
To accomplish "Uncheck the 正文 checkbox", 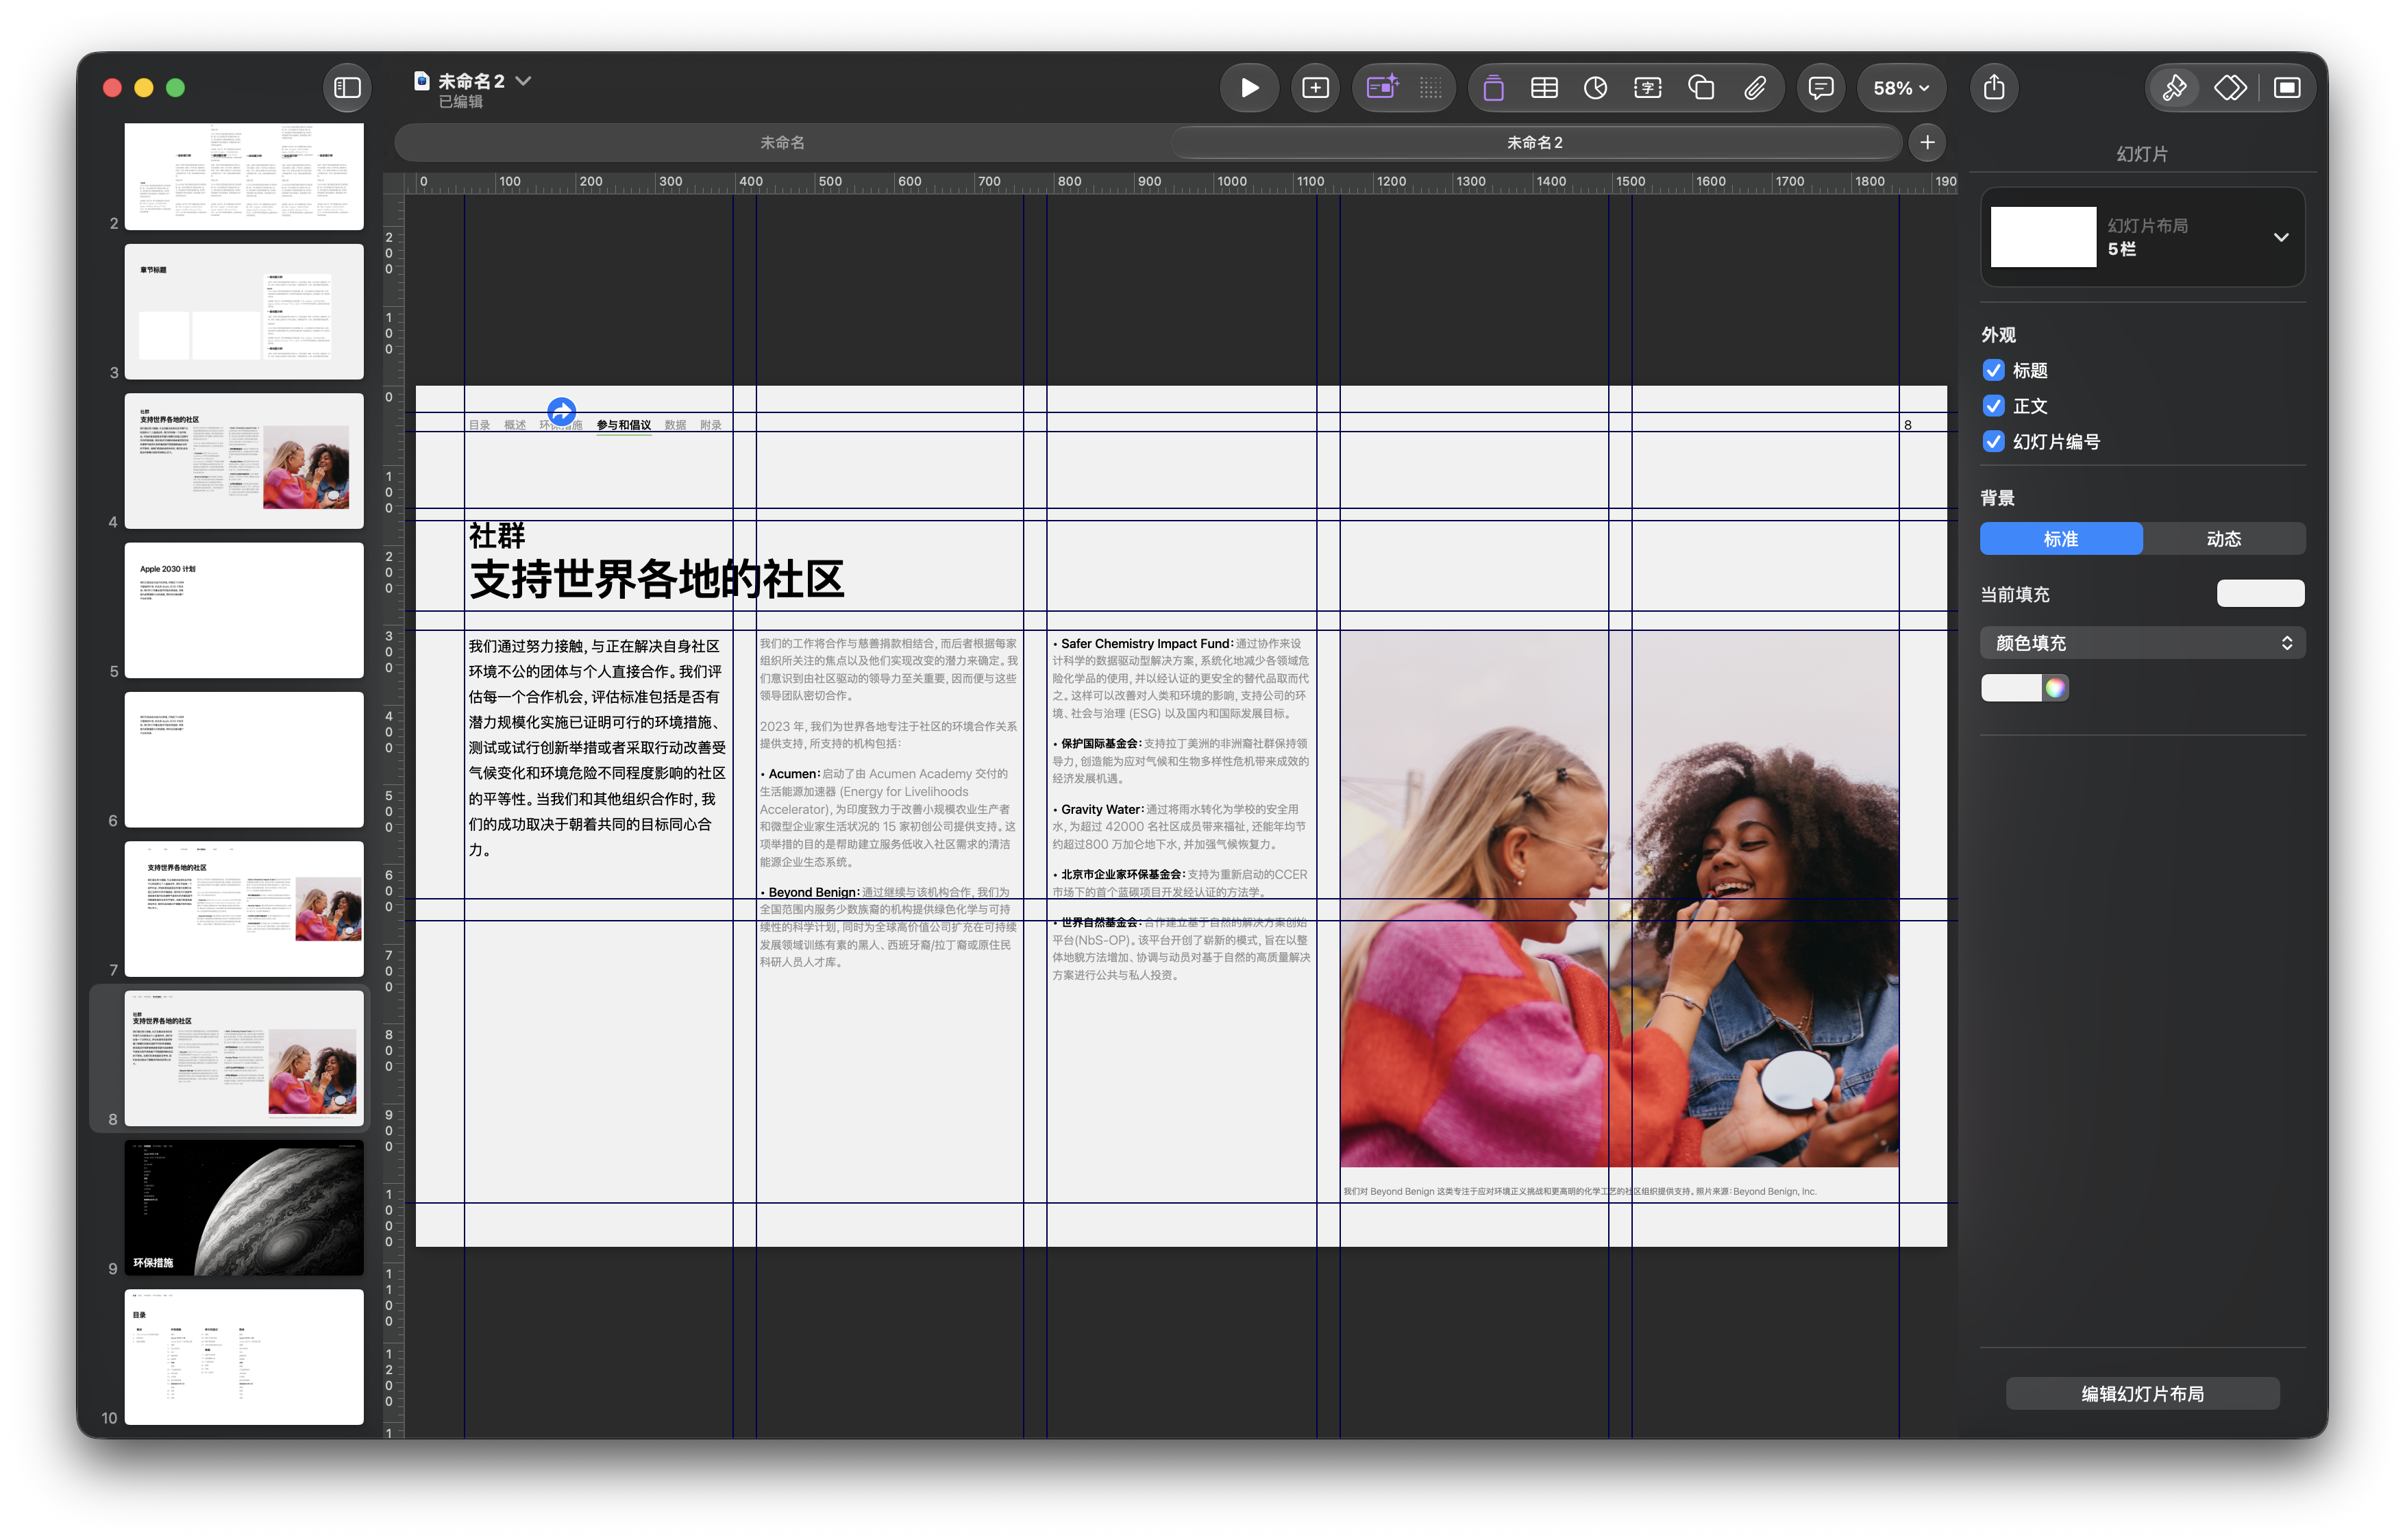I will click(x=1993, y=406).
